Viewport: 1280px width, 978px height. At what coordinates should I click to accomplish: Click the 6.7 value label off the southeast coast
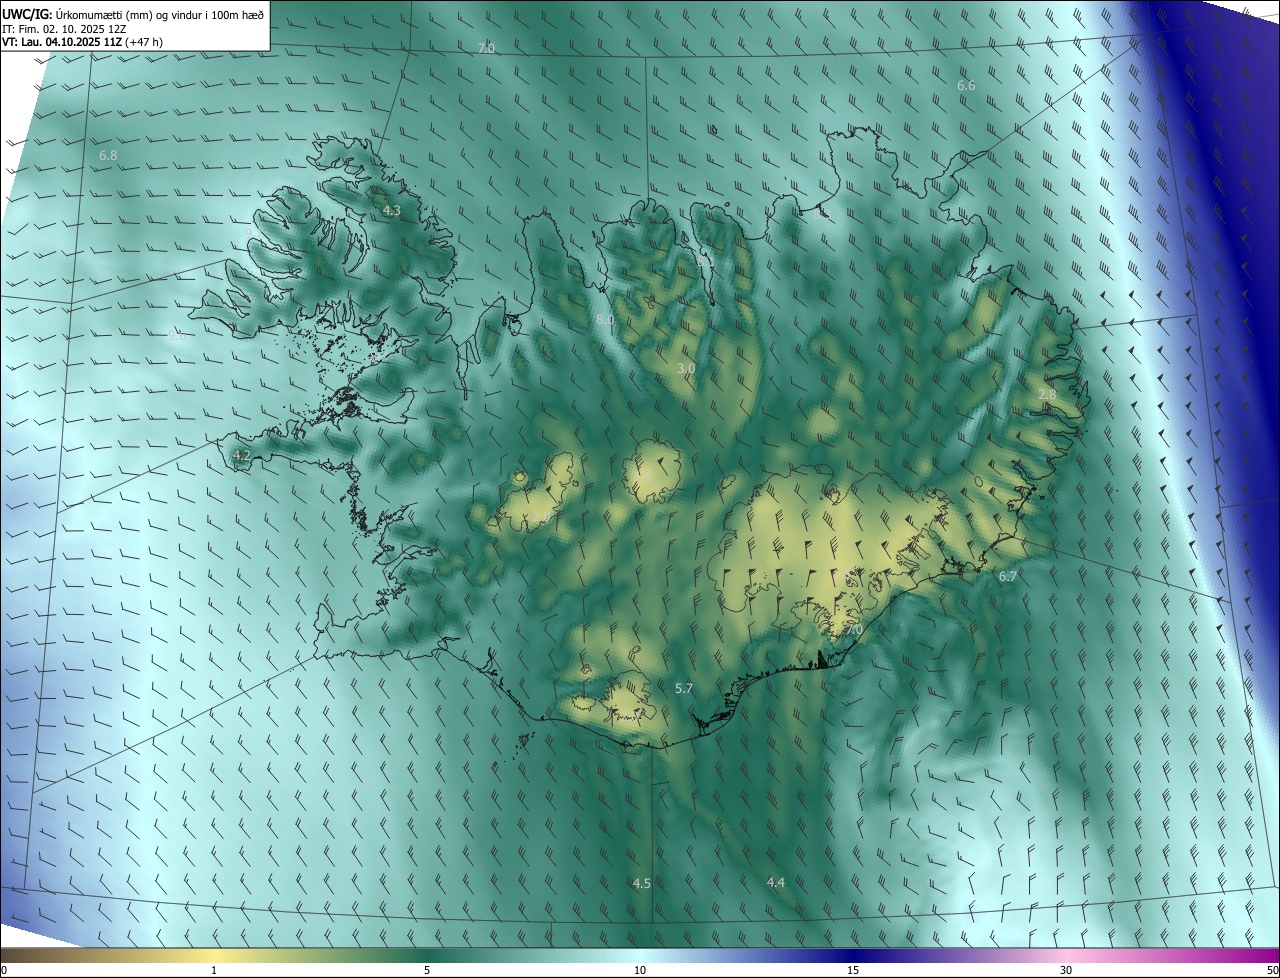click(1007, 577)
